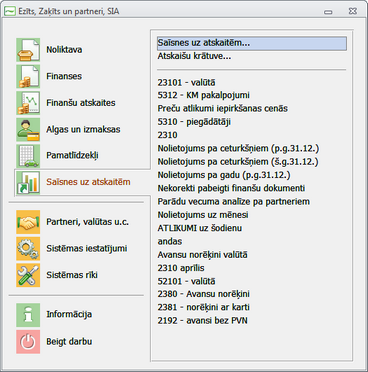The height and width of the screenshot is (372, 368).
Task: Click the Beigt darbu label
Action: (x=69, y=342)
